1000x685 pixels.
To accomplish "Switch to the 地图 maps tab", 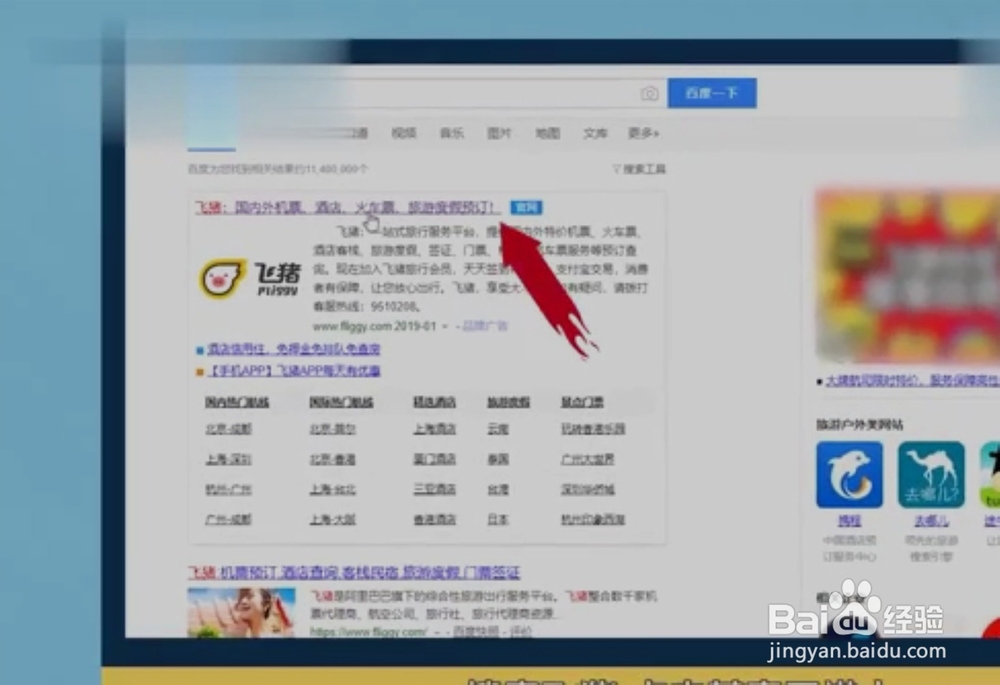I will click(x=548, y=131).
